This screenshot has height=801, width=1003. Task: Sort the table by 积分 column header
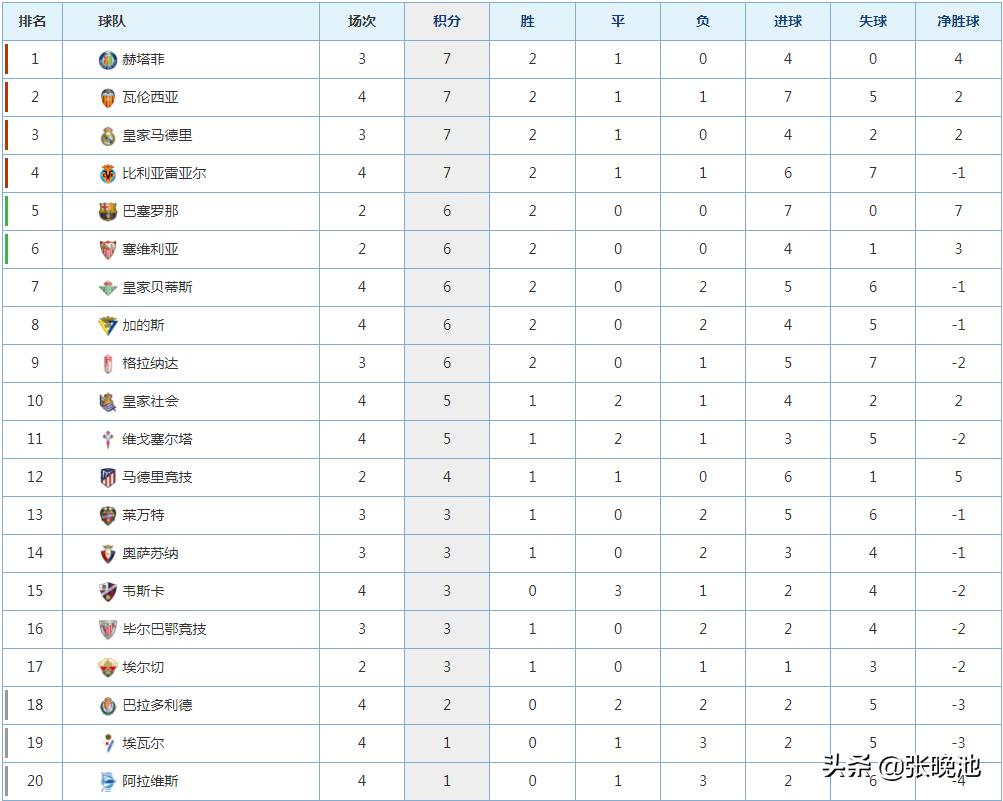[447, 21]
